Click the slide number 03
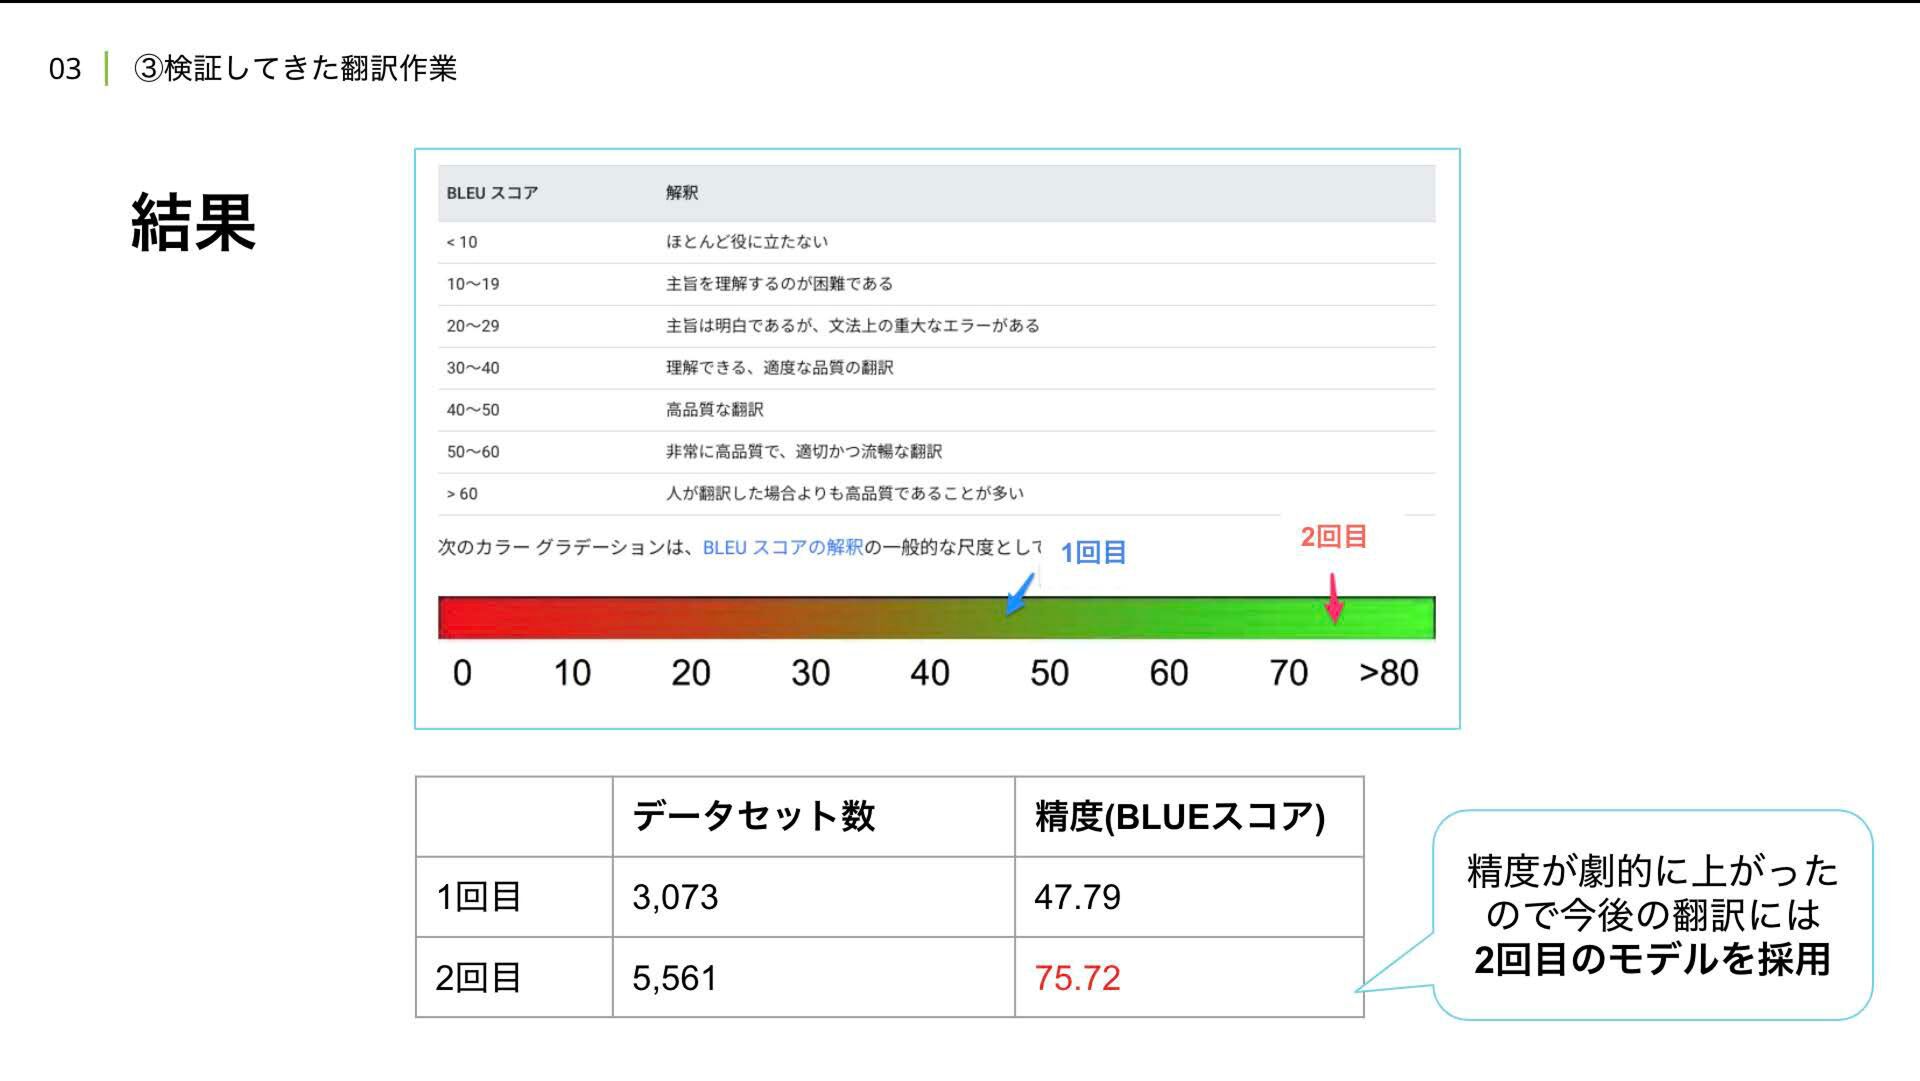The image size is (1920, 1081). click(65, 69)
